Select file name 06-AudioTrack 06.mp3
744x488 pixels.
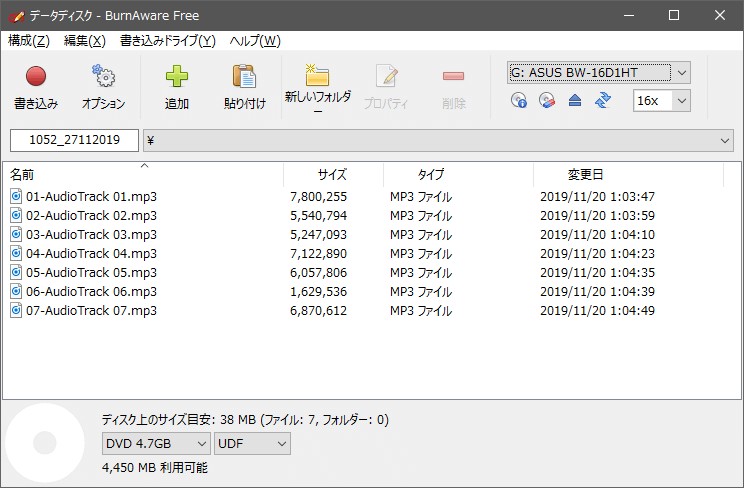pyautogui.click(x=91, y=291)
